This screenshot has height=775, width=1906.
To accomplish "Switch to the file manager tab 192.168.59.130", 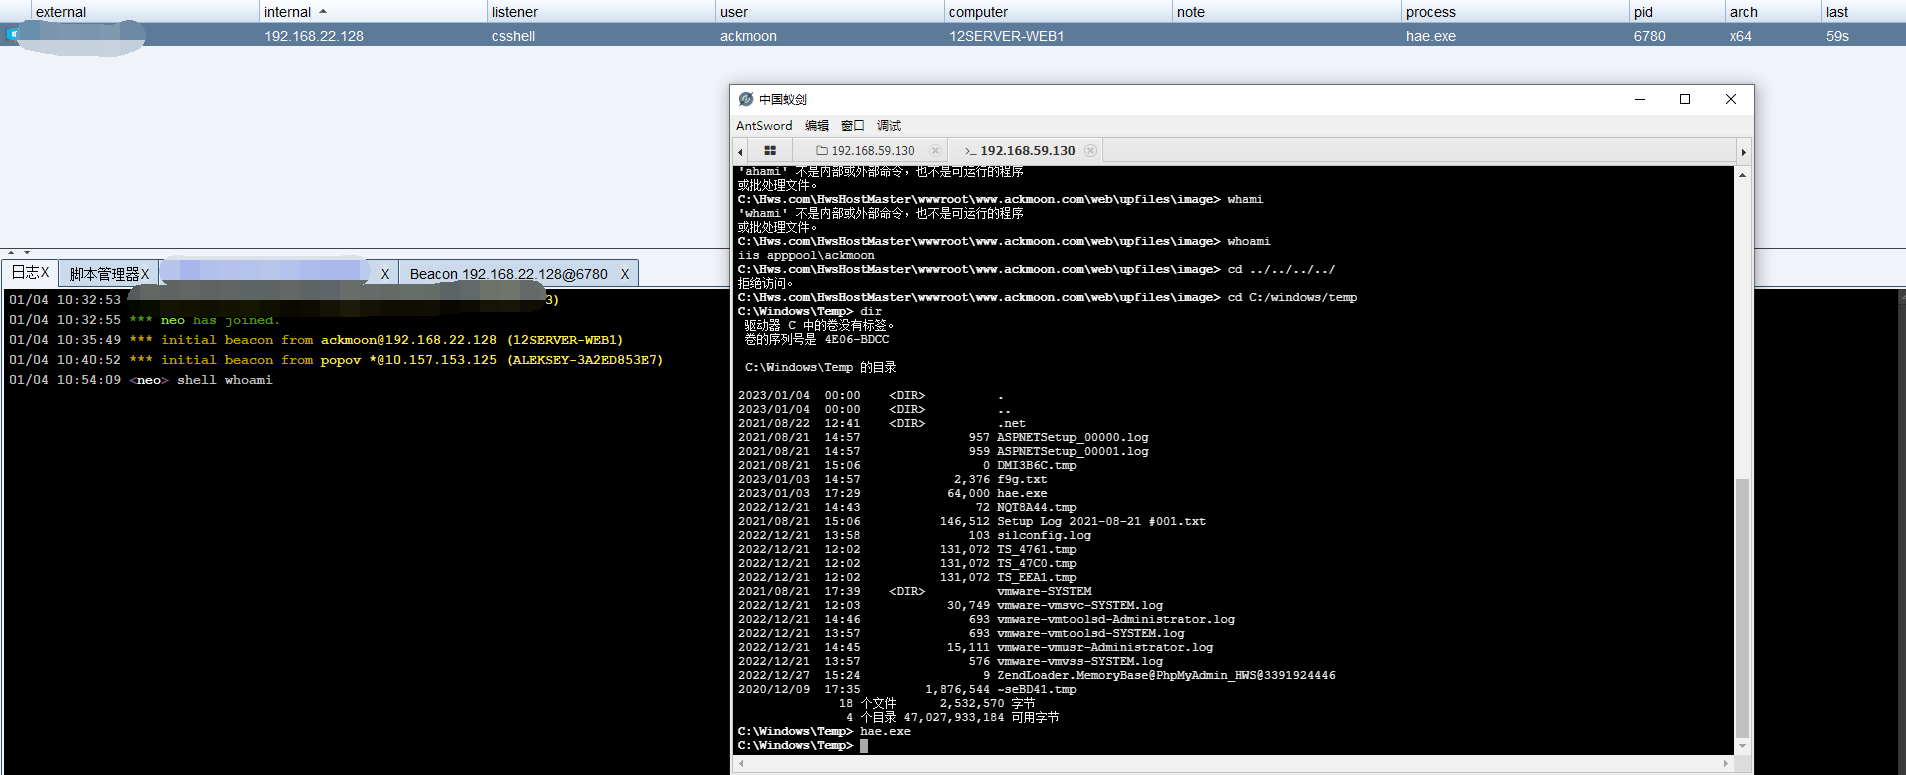I will pyautogui.click(x=866, y=151).
